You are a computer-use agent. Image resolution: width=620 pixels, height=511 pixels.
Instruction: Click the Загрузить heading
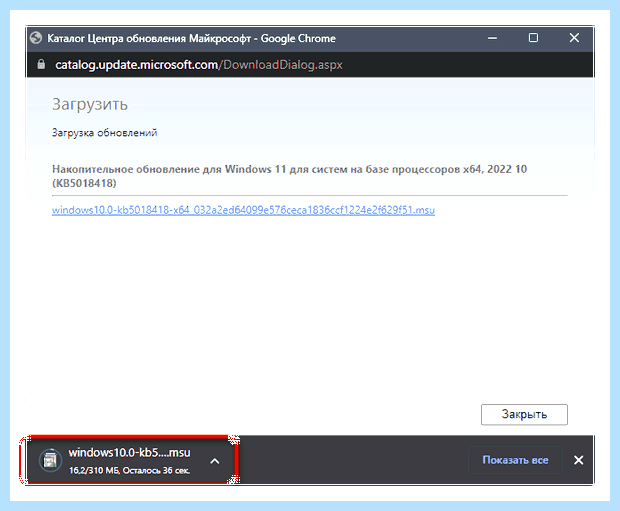90,104
